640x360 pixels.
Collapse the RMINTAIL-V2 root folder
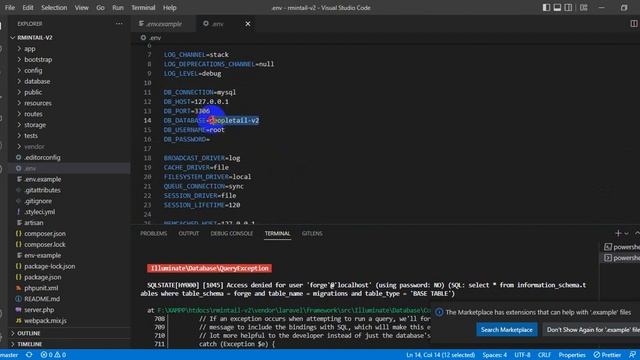(x=35, y=38)
